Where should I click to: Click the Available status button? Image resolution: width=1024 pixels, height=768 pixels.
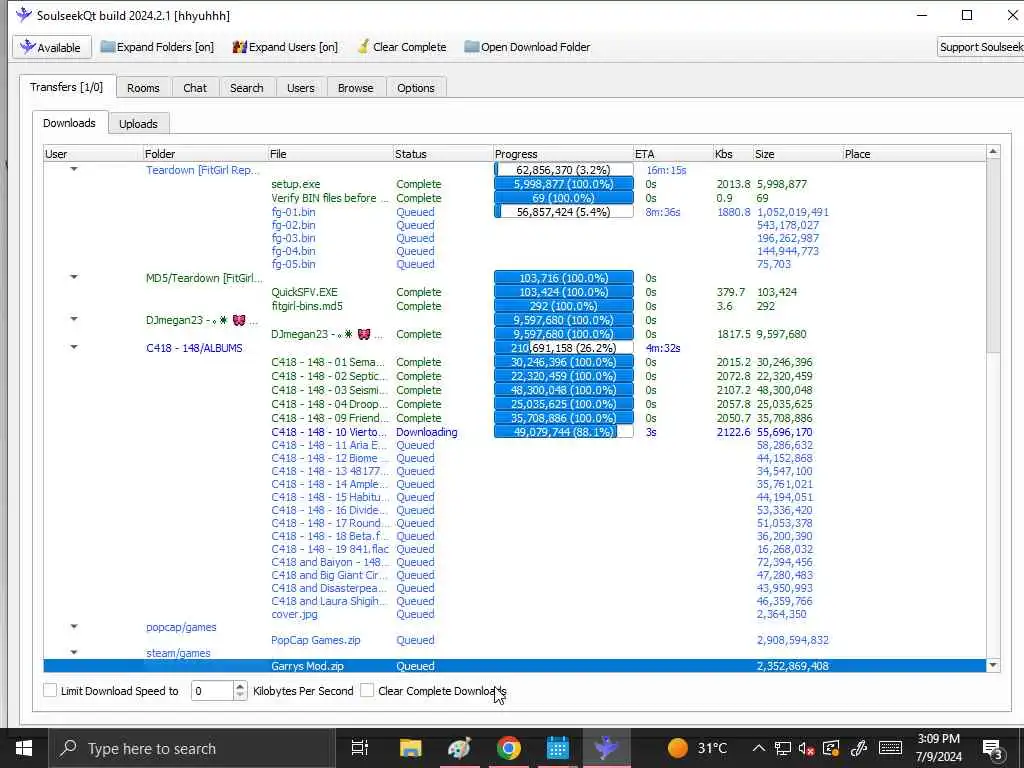(52, 47)
